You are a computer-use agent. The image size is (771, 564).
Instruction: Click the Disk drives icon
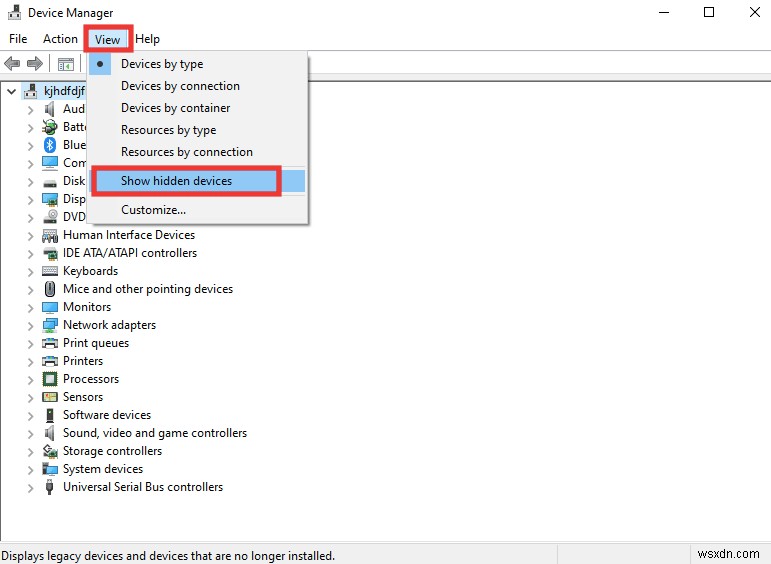click(50, 181)
